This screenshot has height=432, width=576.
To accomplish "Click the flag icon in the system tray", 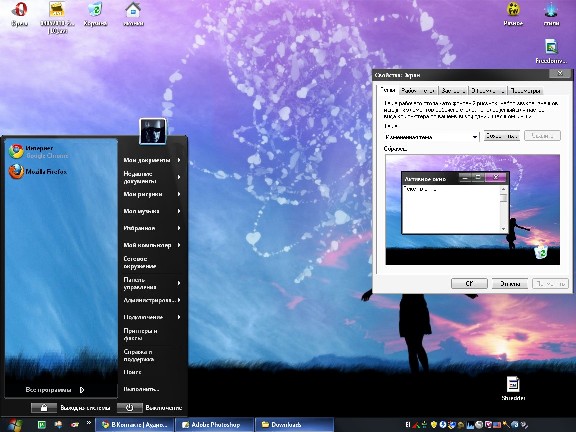I will (x=497, y=425).
